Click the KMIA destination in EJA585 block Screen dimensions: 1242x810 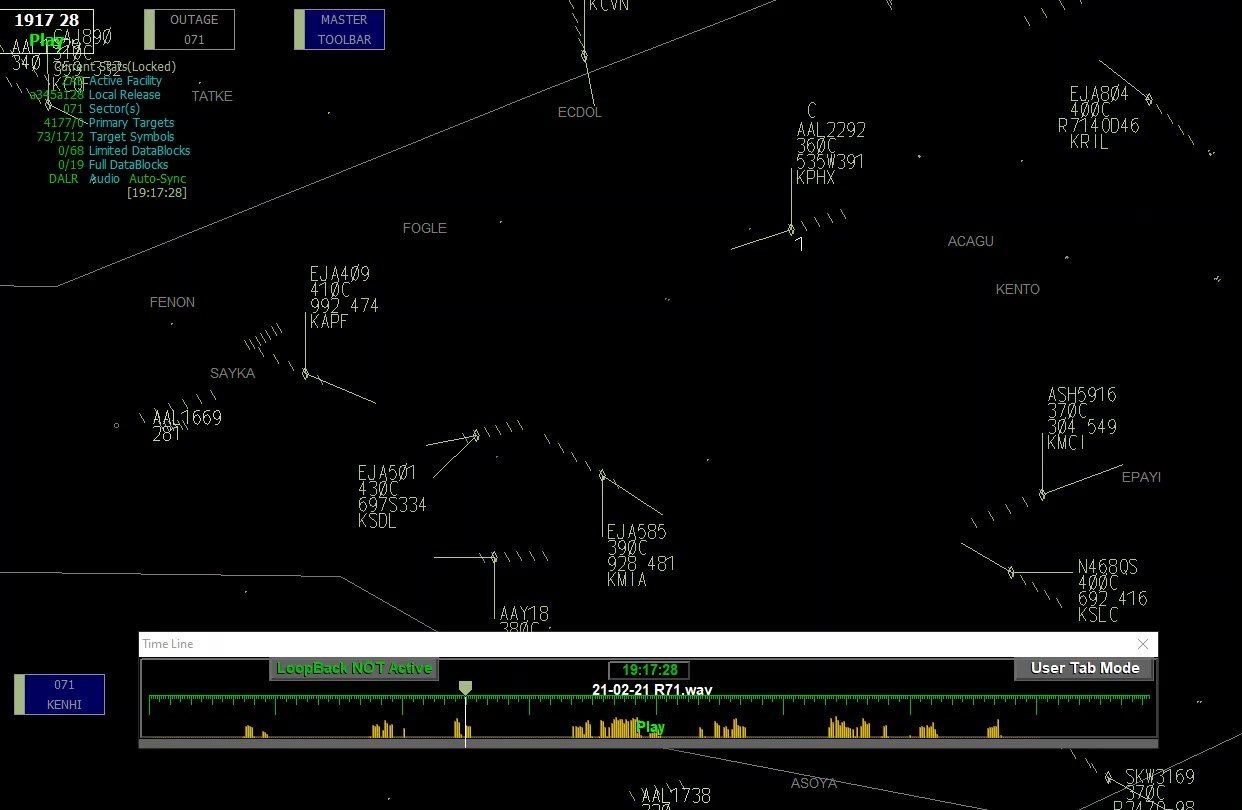pos(626,580)
